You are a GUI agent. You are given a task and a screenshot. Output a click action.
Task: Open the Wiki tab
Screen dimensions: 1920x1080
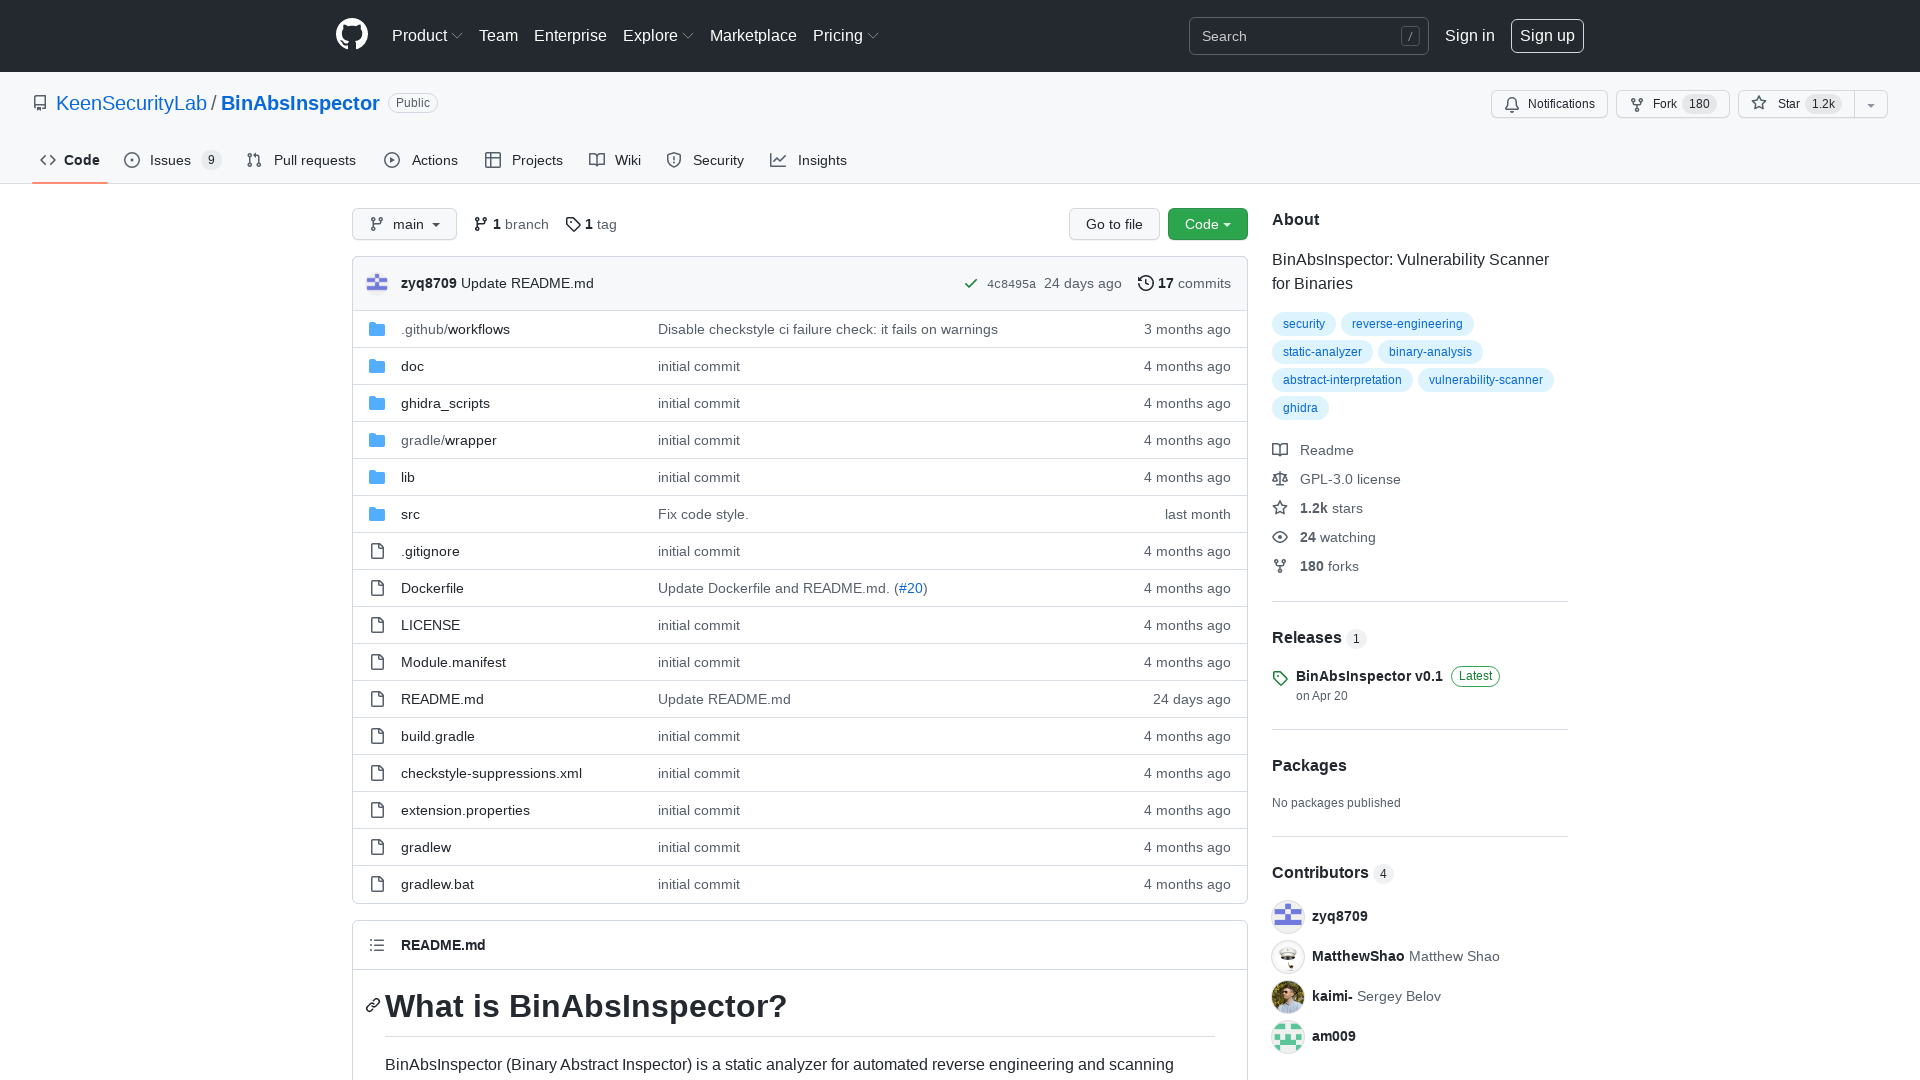(x=615, y=160)
